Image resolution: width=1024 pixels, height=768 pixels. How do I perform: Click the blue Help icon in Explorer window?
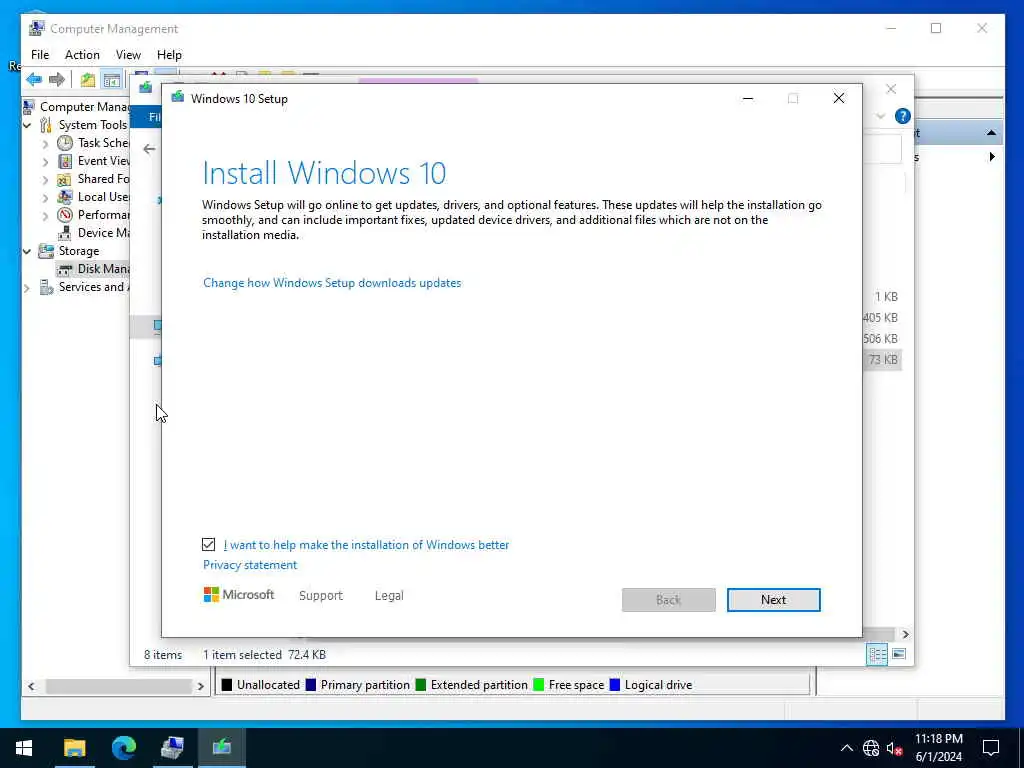tap(903, 116)
